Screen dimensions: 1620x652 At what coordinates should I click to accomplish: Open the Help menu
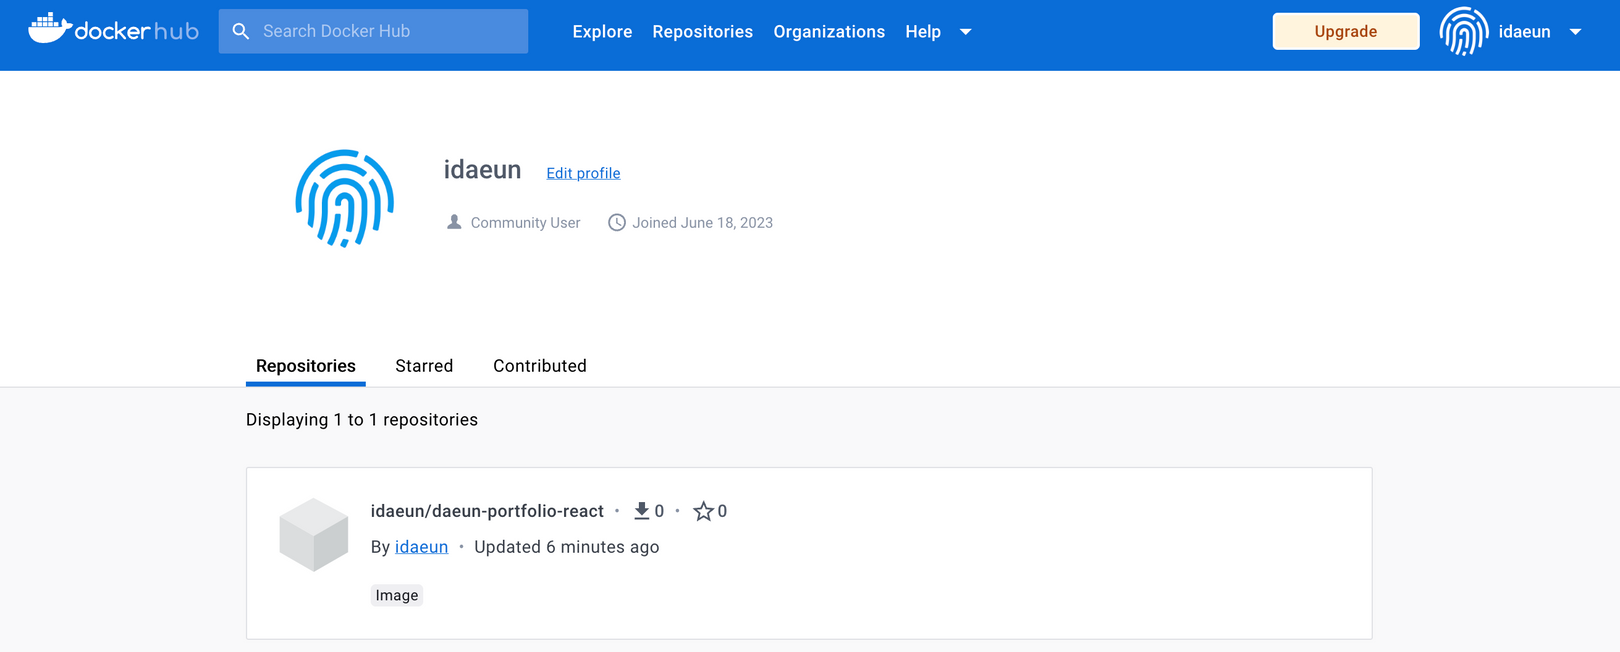[x=923, y=32]
